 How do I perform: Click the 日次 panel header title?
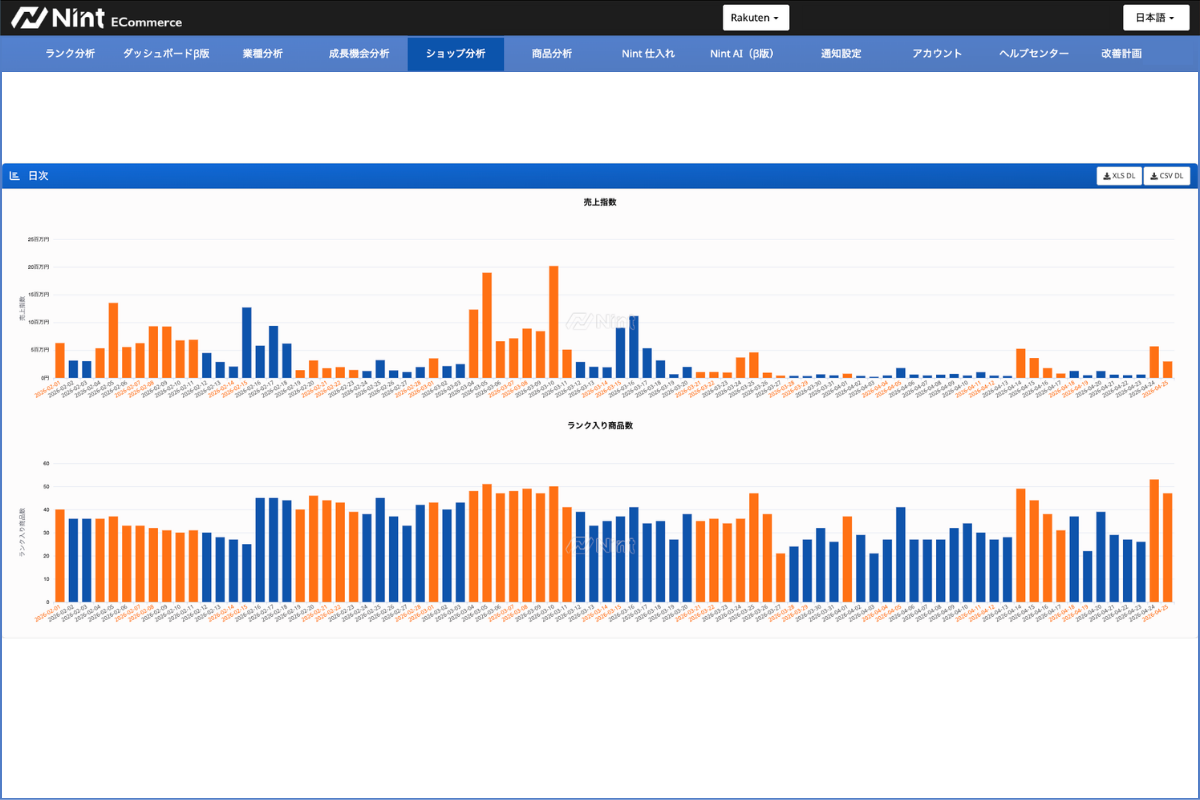[x=38, y=176]
